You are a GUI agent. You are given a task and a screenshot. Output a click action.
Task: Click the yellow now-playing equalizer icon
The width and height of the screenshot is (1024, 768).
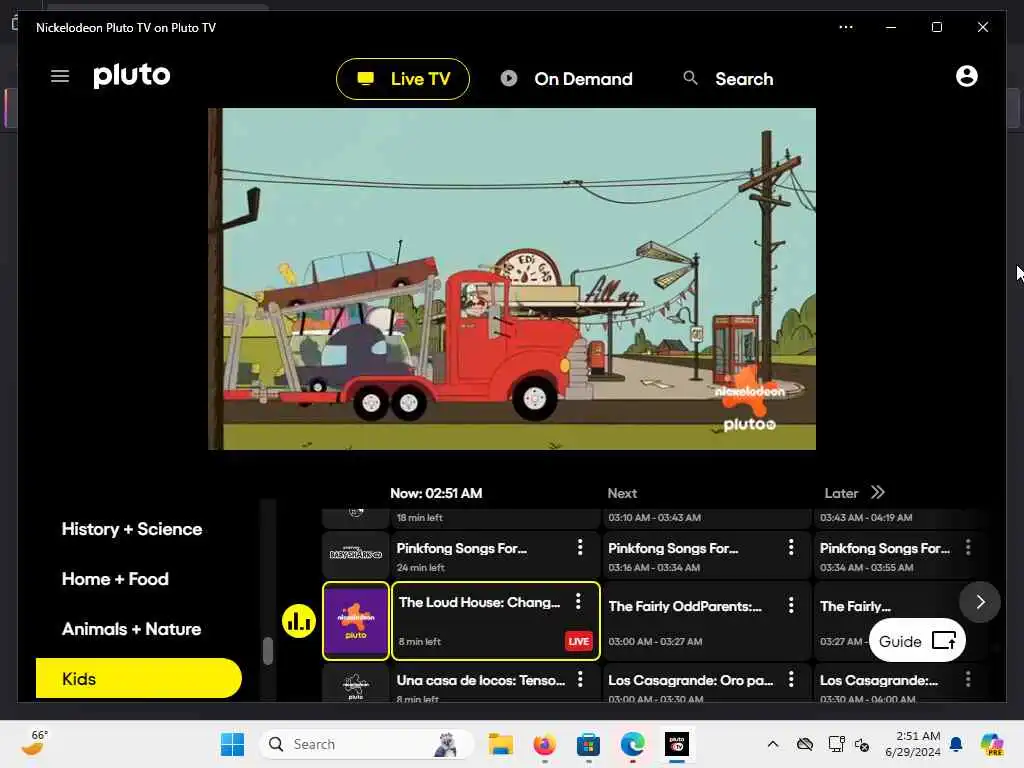(299, 621)
